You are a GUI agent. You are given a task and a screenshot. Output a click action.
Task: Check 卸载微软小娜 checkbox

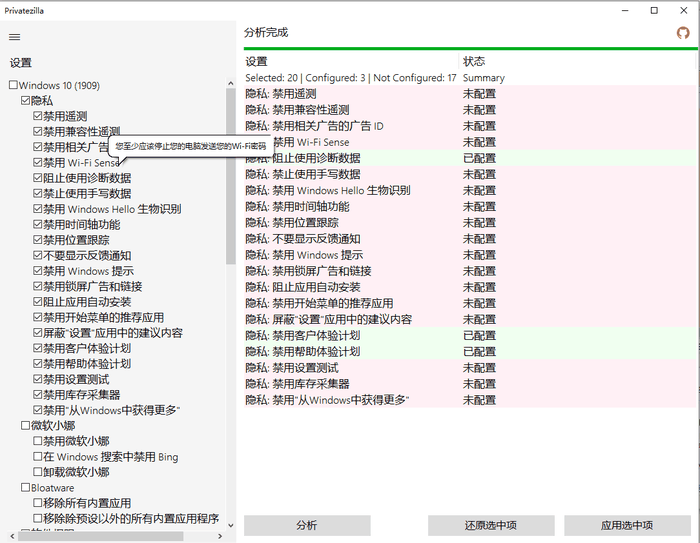(38, 472)
